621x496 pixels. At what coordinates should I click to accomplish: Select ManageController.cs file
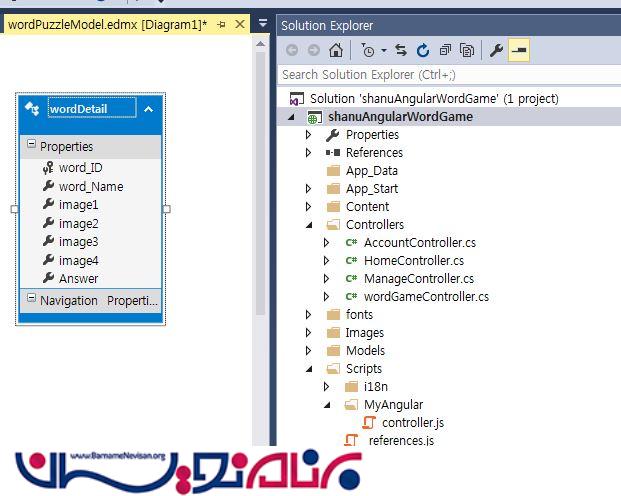point(419,279)
